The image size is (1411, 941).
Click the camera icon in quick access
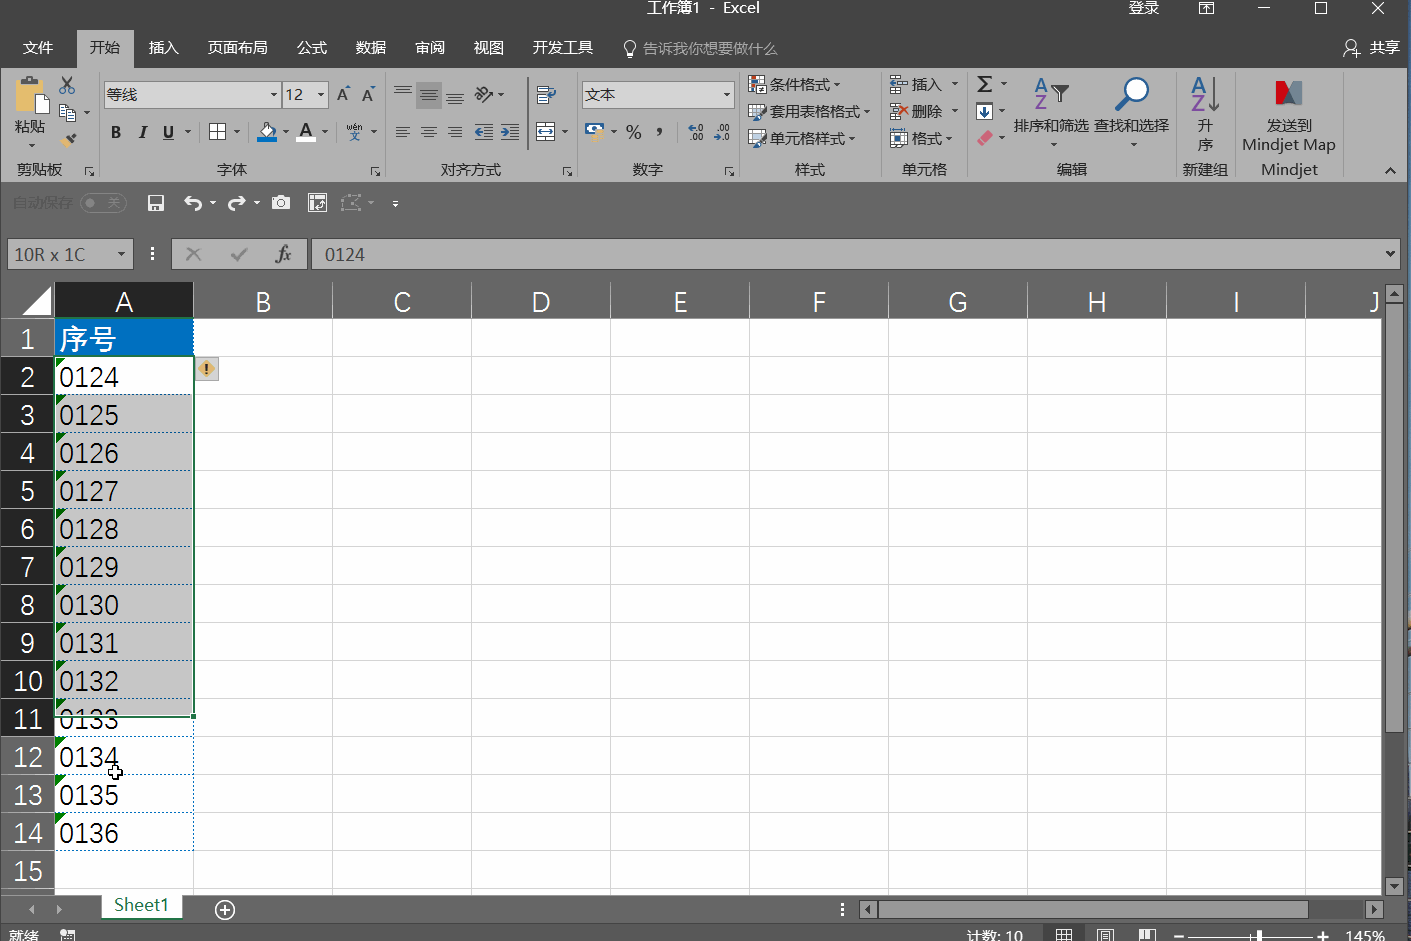(x=281, y=203)
